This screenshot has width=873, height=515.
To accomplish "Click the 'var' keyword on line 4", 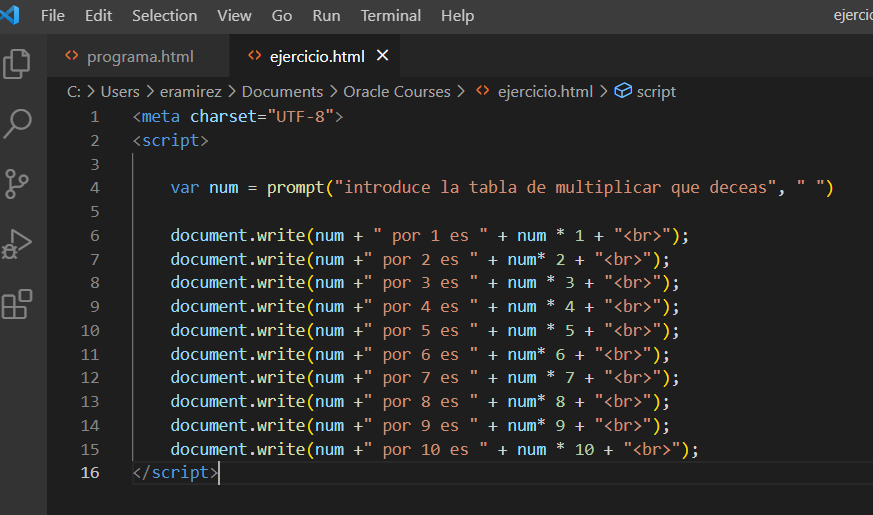I will click(185, 188).
